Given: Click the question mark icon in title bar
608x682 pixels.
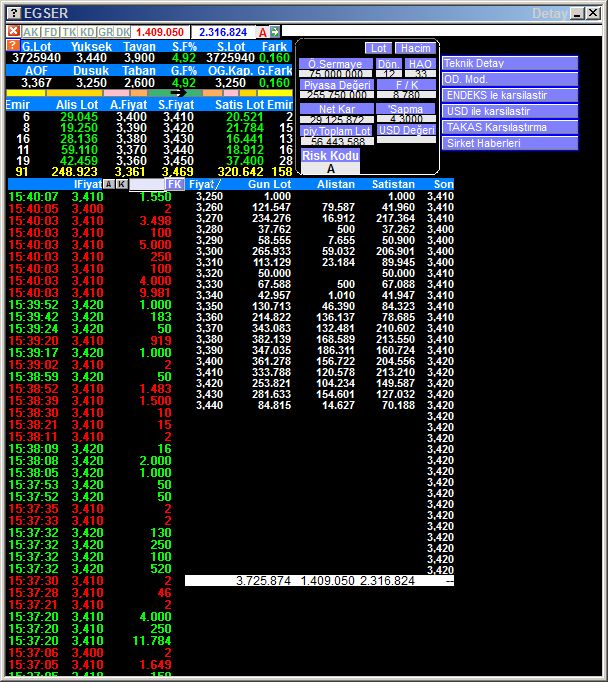Looking at the screenshot, I should click(14, 13).
